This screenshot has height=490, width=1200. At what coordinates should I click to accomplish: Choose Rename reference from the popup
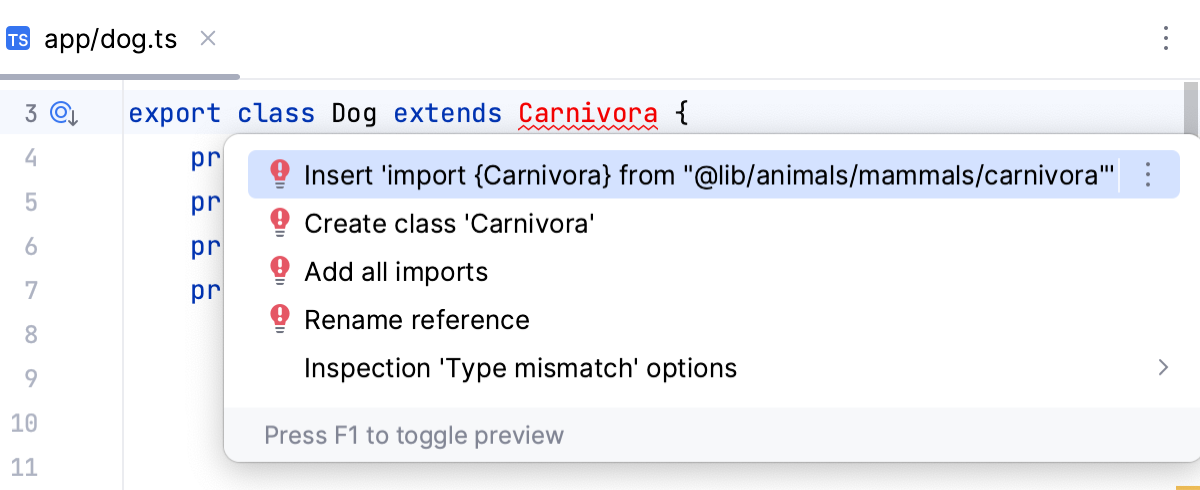coord(417,320)
